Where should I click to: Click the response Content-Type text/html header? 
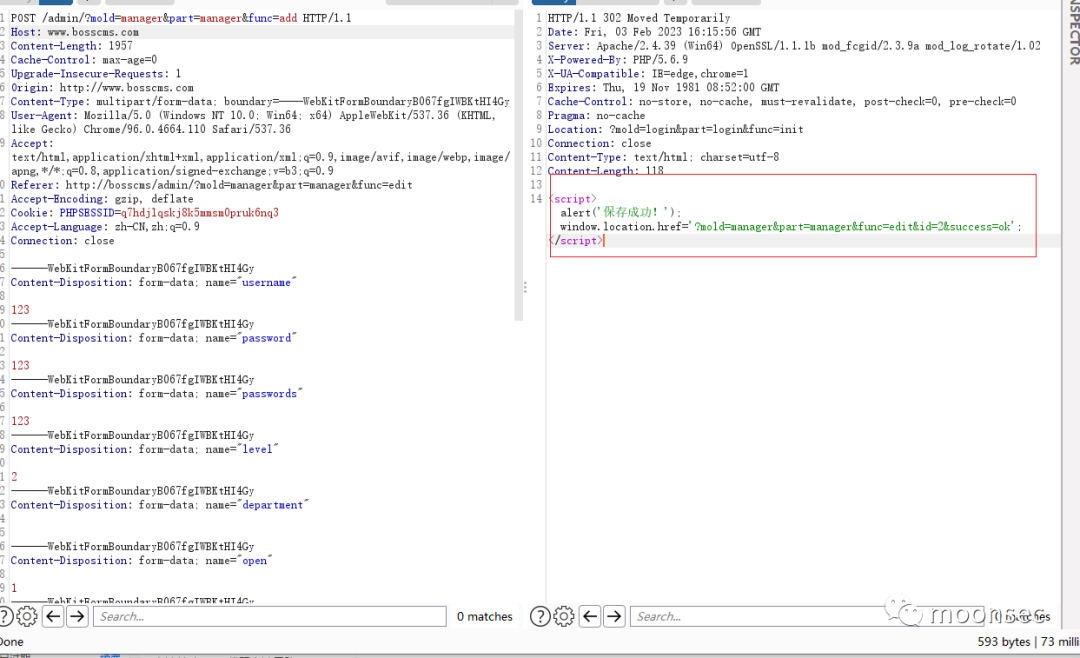pyautogui.click(x=663, y=157)
